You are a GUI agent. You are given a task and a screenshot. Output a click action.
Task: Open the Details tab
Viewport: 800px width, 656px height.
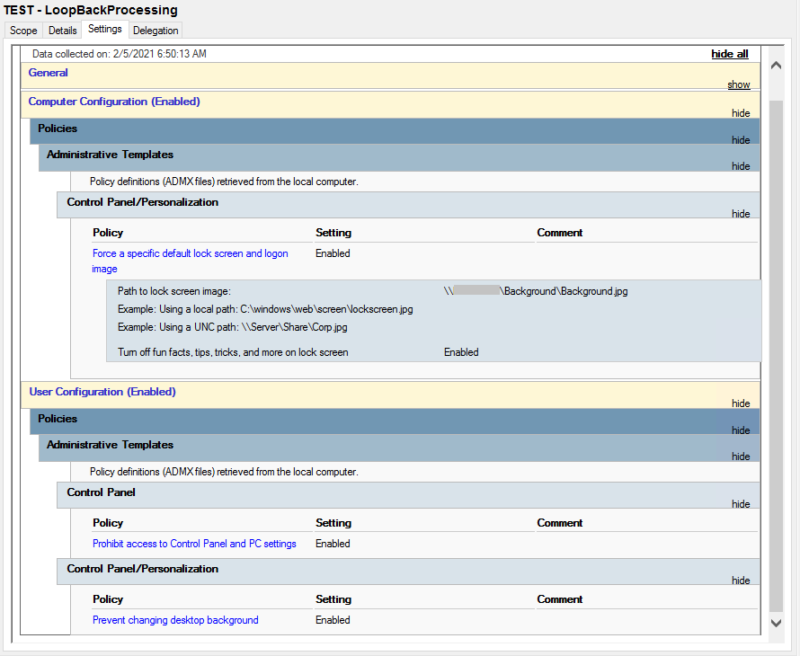click(x=61, y=30)
